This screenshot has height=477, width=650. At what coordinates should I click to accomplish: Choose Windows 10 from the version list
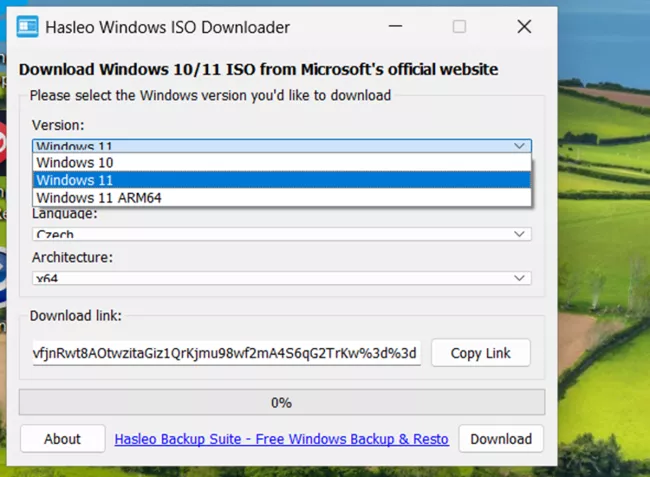point(282,162)
